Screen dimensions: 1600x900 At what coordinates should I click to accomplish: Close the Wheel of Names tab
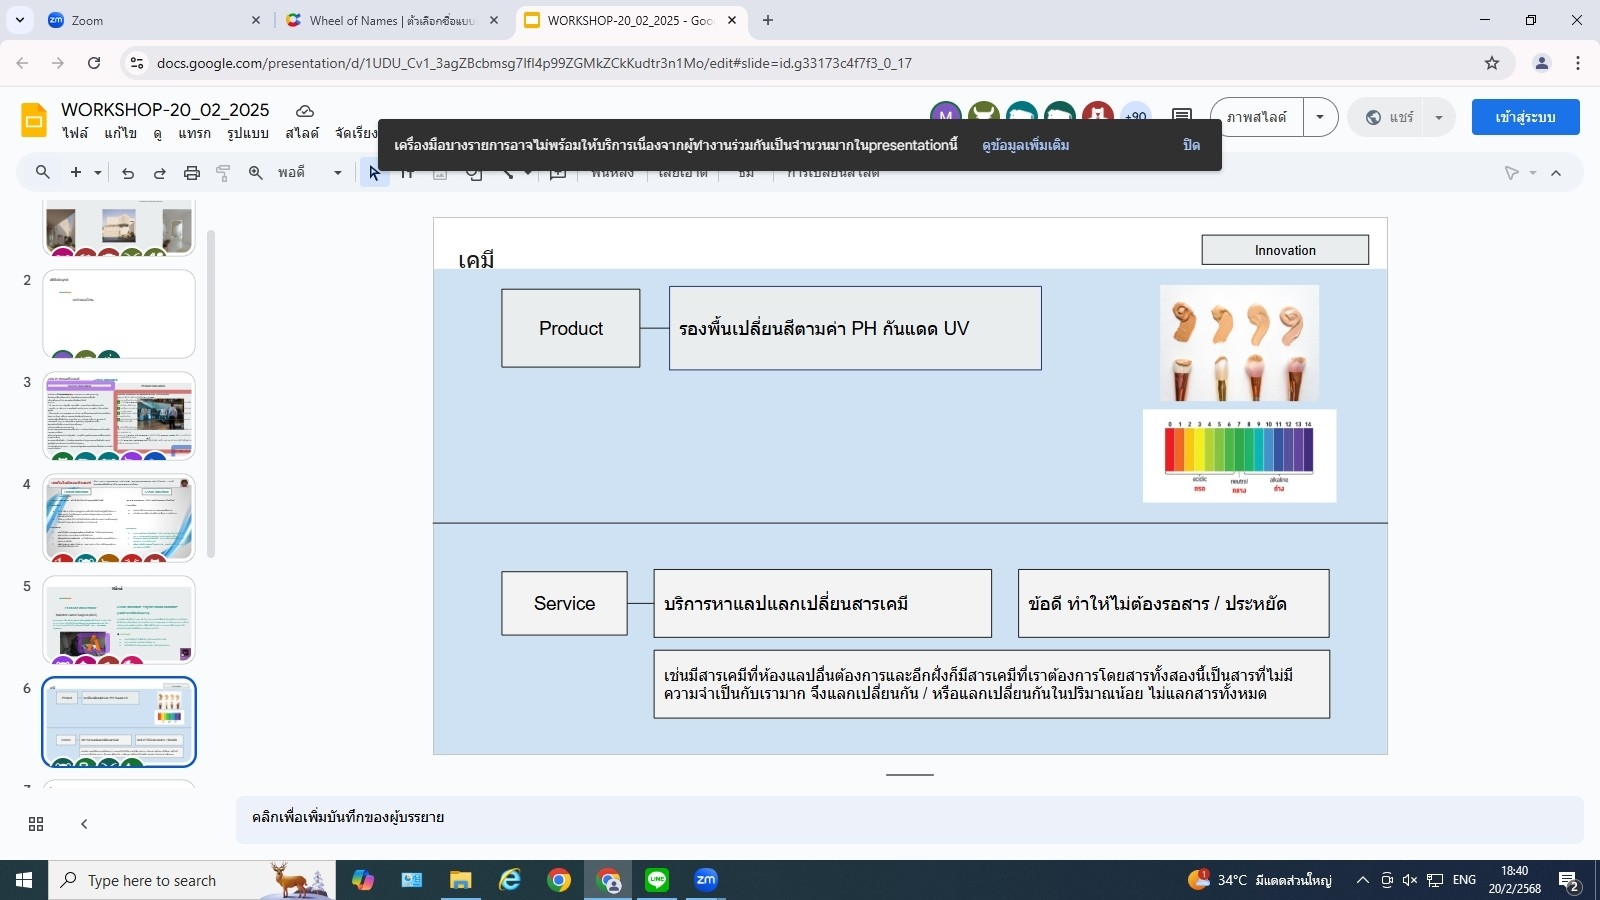(x=494, y=20)
